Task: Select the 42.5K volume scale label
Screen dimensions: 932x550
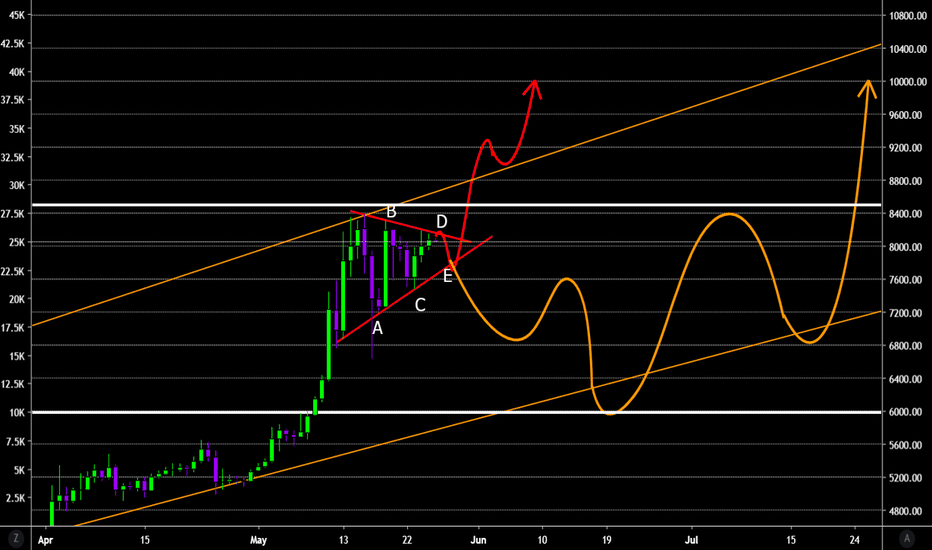Action: coord(13,44)
